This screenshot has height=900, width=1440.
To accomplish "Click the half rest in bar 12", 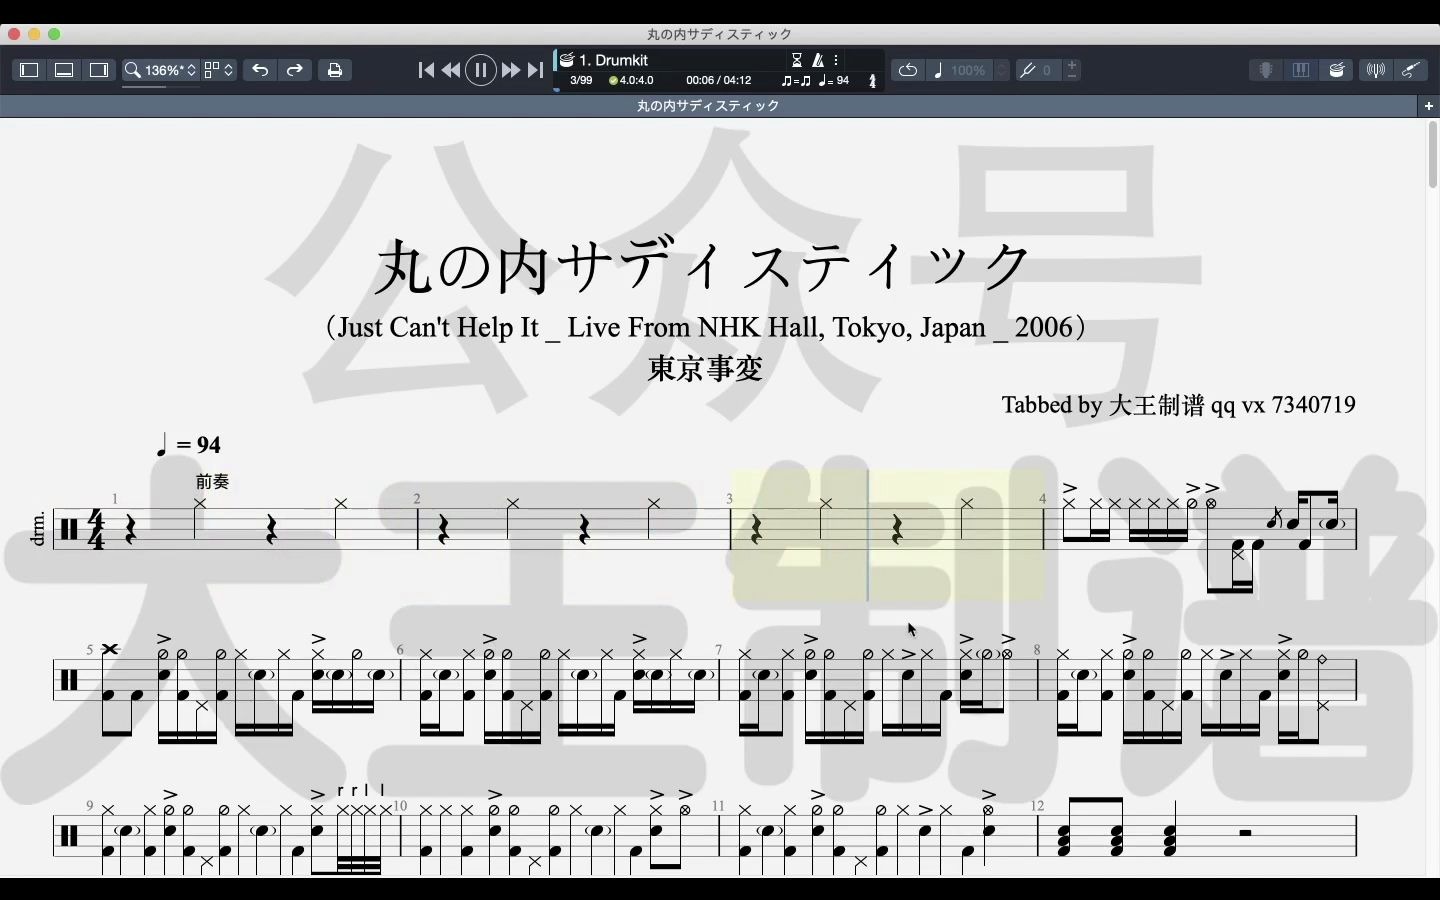I will pyautogui.click(x=1246, y=832).
